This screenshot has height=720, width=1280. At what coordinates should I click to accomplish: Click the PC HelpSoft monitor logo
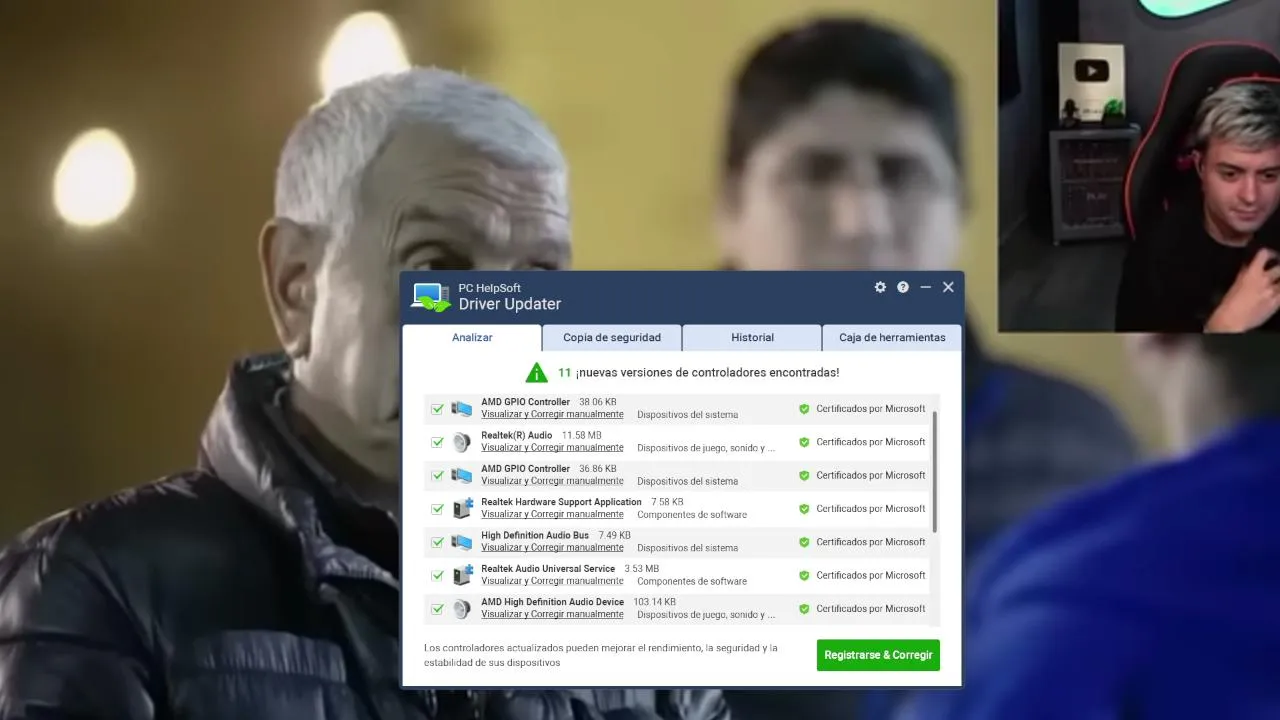tap(430, 297)
